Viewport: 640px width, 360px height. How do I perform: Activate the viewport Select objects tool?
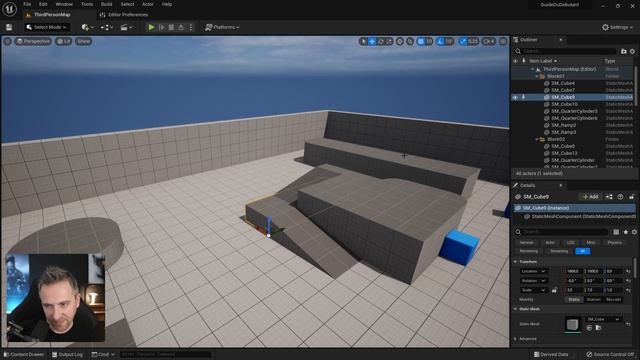363,41
